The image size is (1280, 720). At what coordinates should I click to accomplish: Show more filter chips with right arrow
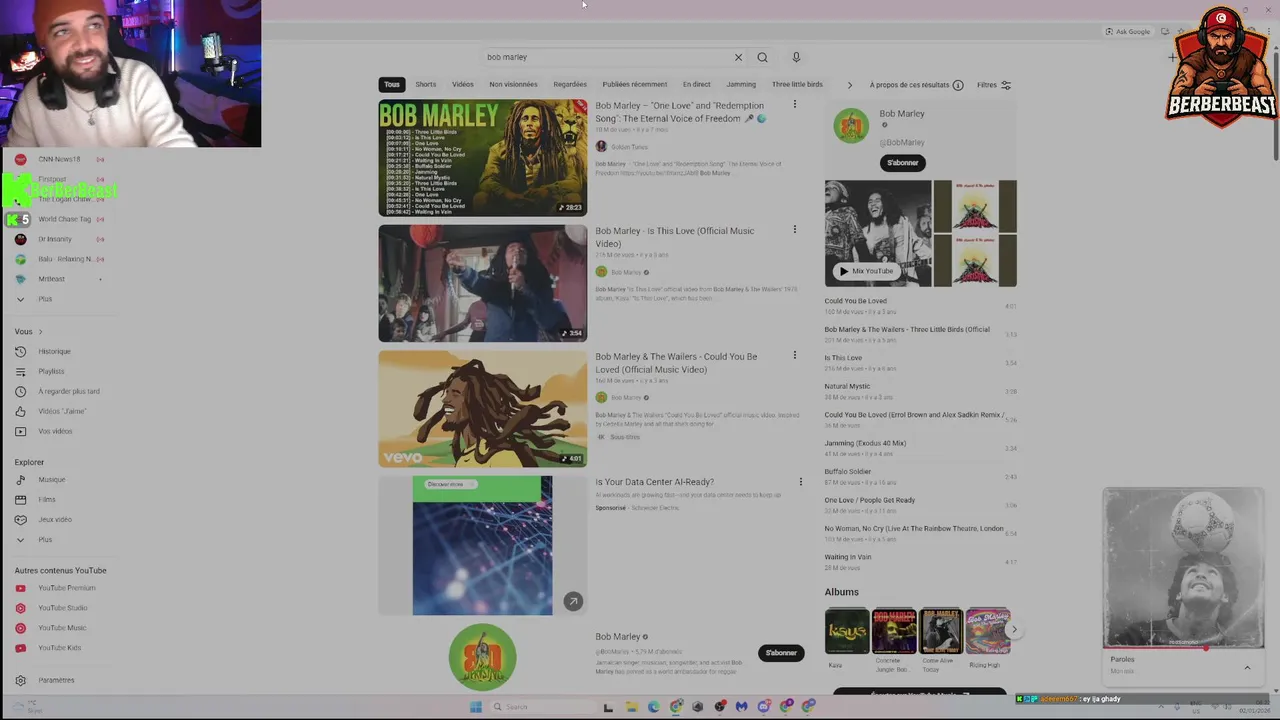point(850,85)
